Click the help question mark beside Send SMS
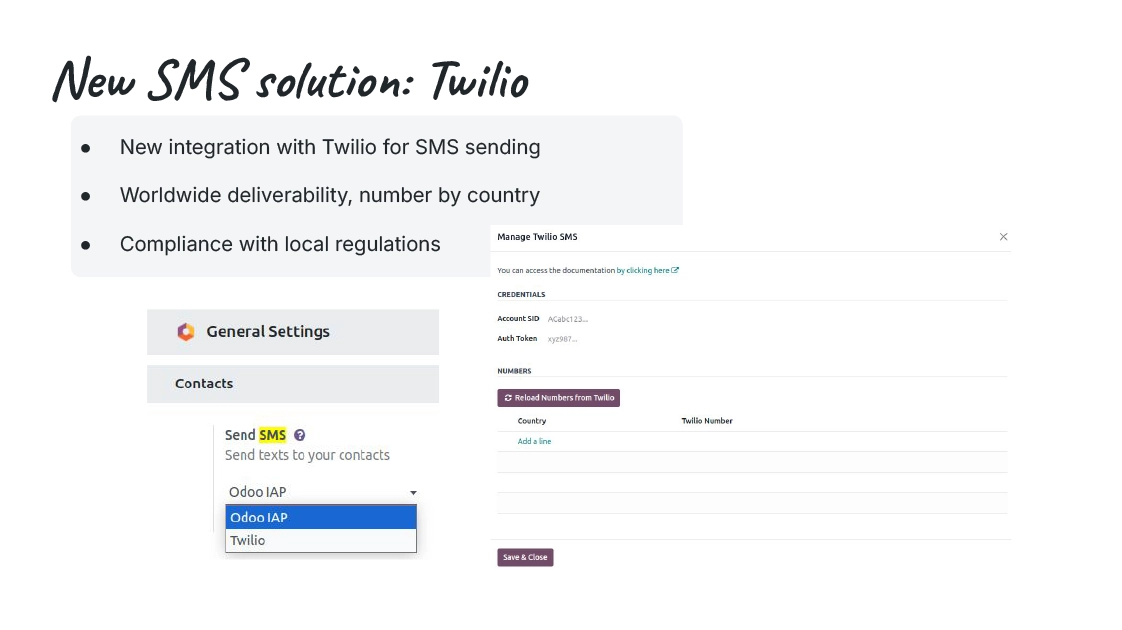The width and height of the screenshot is (1122, 630). [300, 435]
